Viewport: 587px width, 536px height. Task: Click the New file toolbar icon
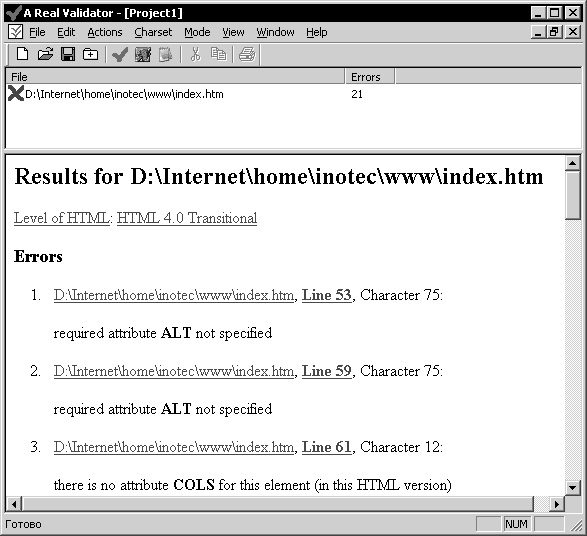[22, 55]
